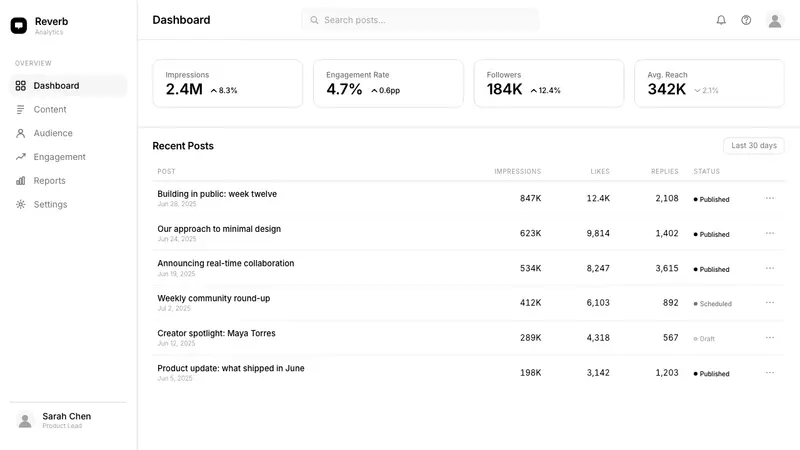Click the POST column header
Viewport: 800px width, 450px height.
166,171
